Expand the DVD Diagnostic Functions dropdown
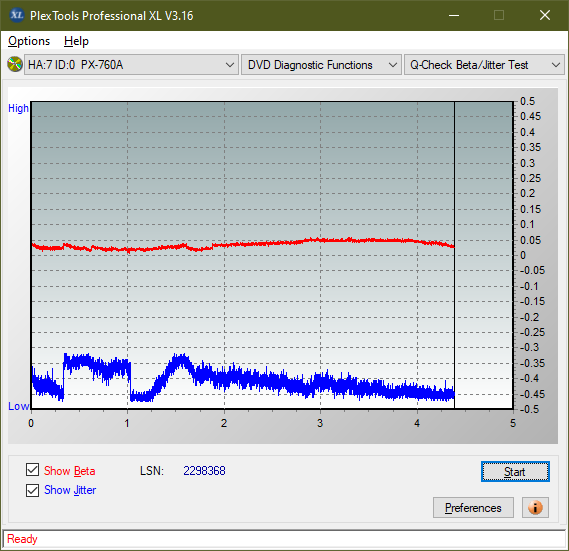Viewport: 569px width, 551px height. 321,65
